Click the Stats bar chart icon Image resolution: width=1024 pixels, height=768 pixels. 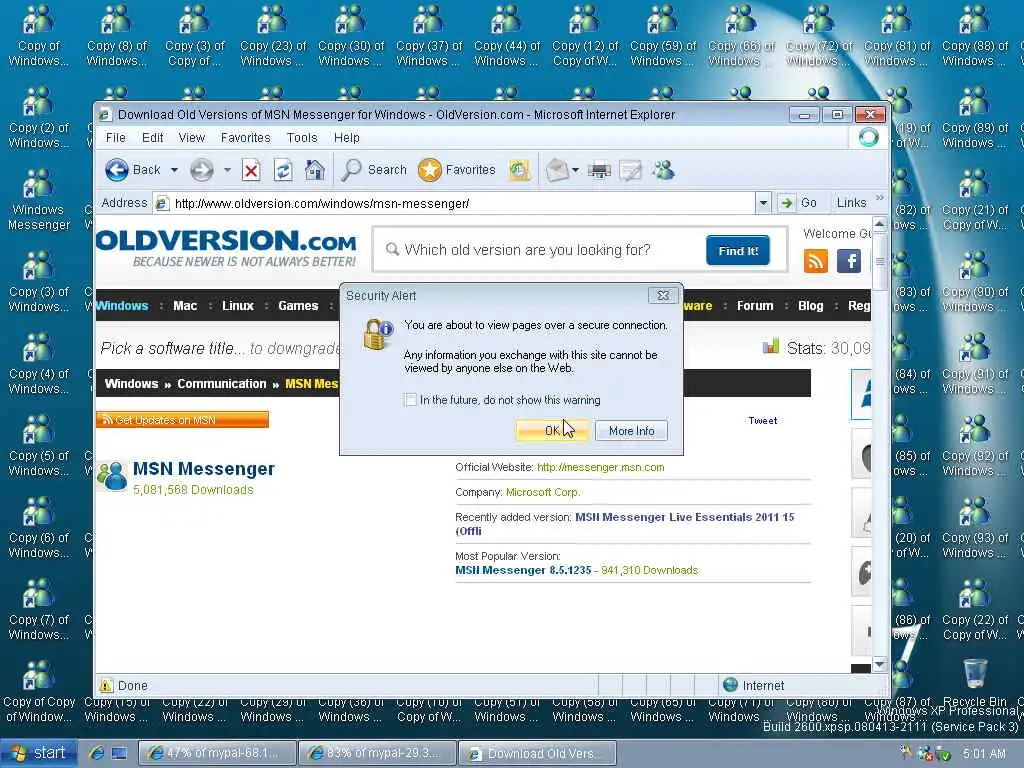(771, 346)
